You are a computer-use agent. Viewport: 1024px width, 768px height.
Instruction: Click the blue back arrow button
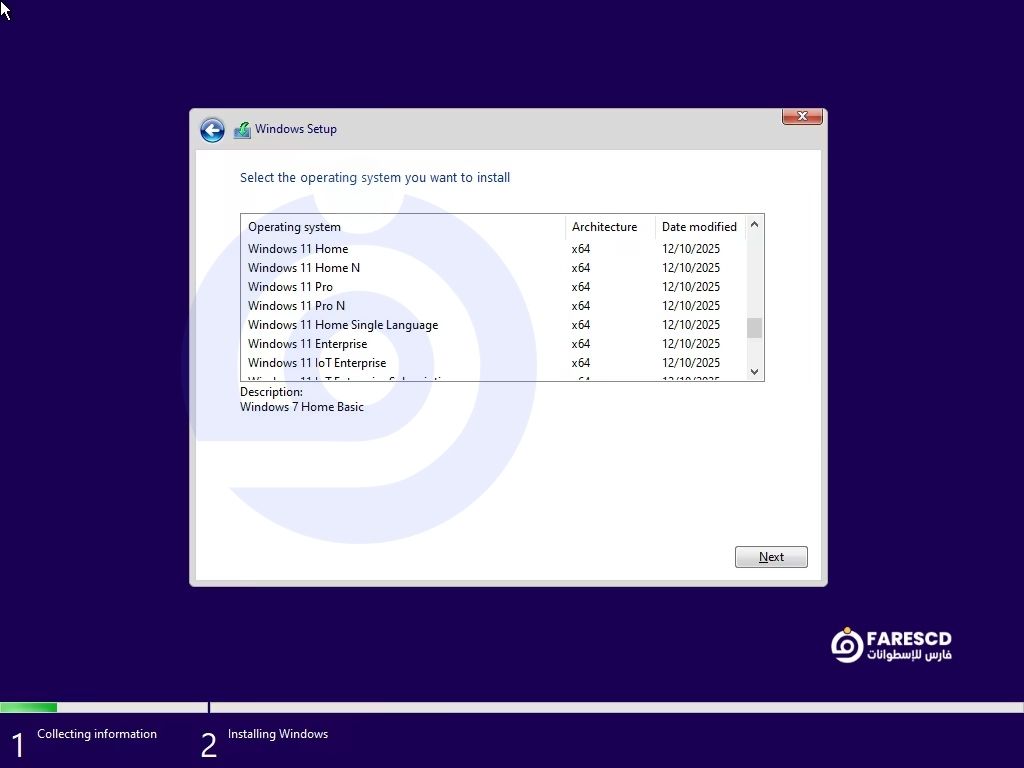pos(212,130)
